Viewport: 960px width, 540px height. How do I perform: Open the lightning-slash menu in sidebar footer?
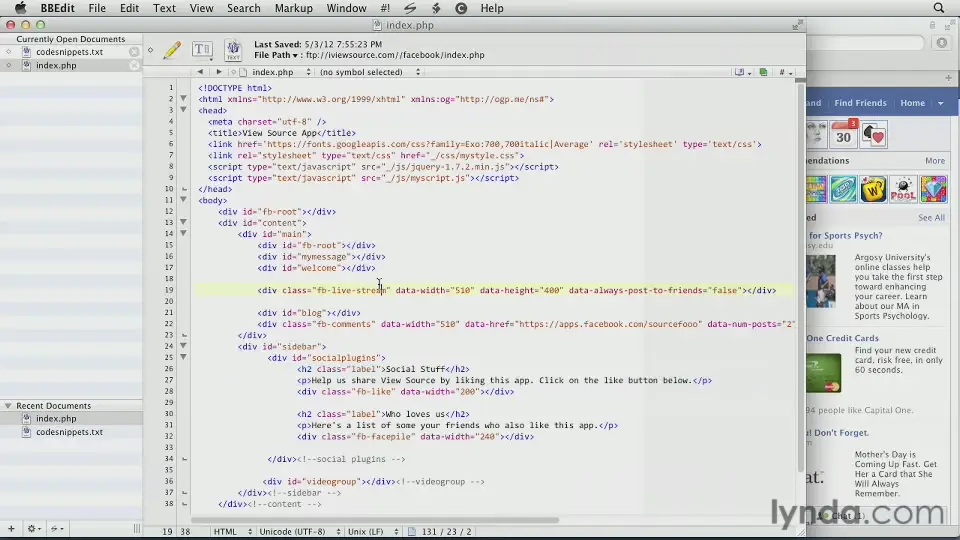57,528
